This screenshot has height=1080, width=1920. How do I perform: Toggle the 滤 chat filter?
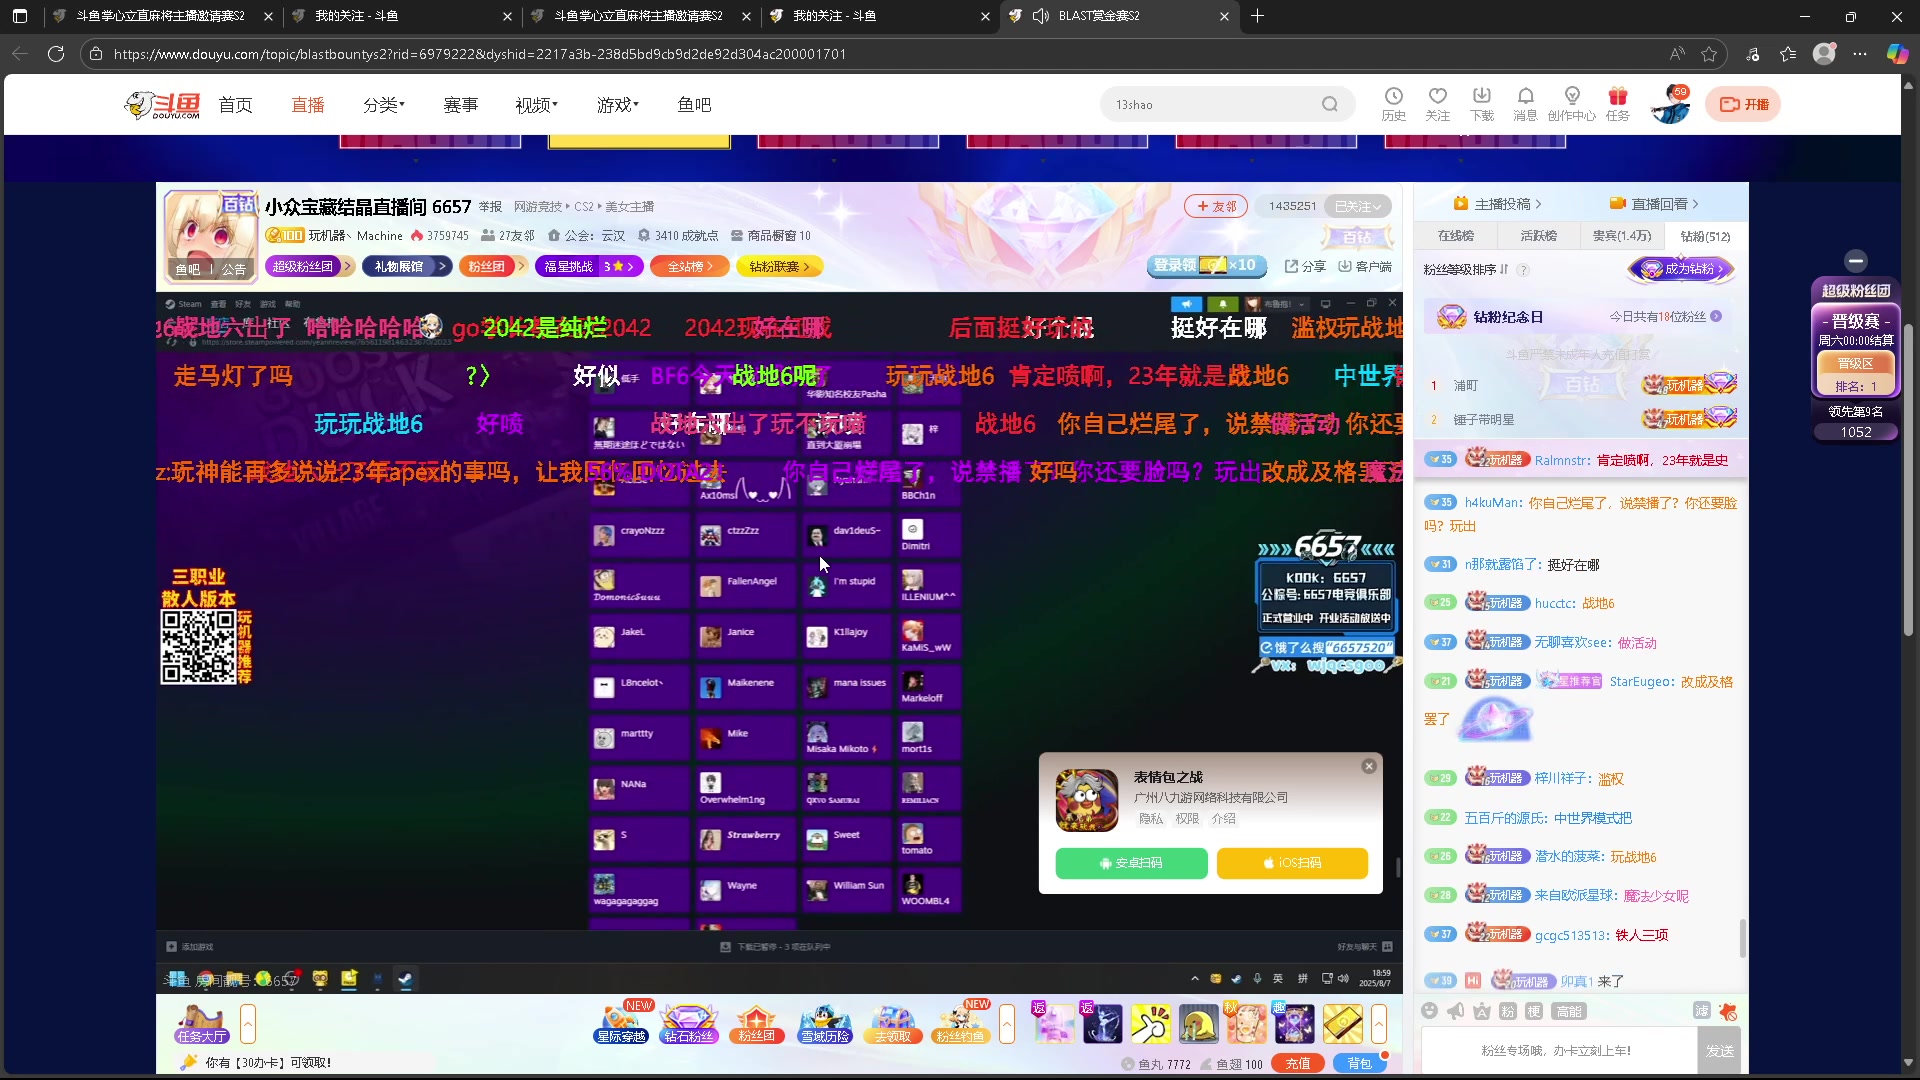pyautogui.click(x=1701, y=1011)
